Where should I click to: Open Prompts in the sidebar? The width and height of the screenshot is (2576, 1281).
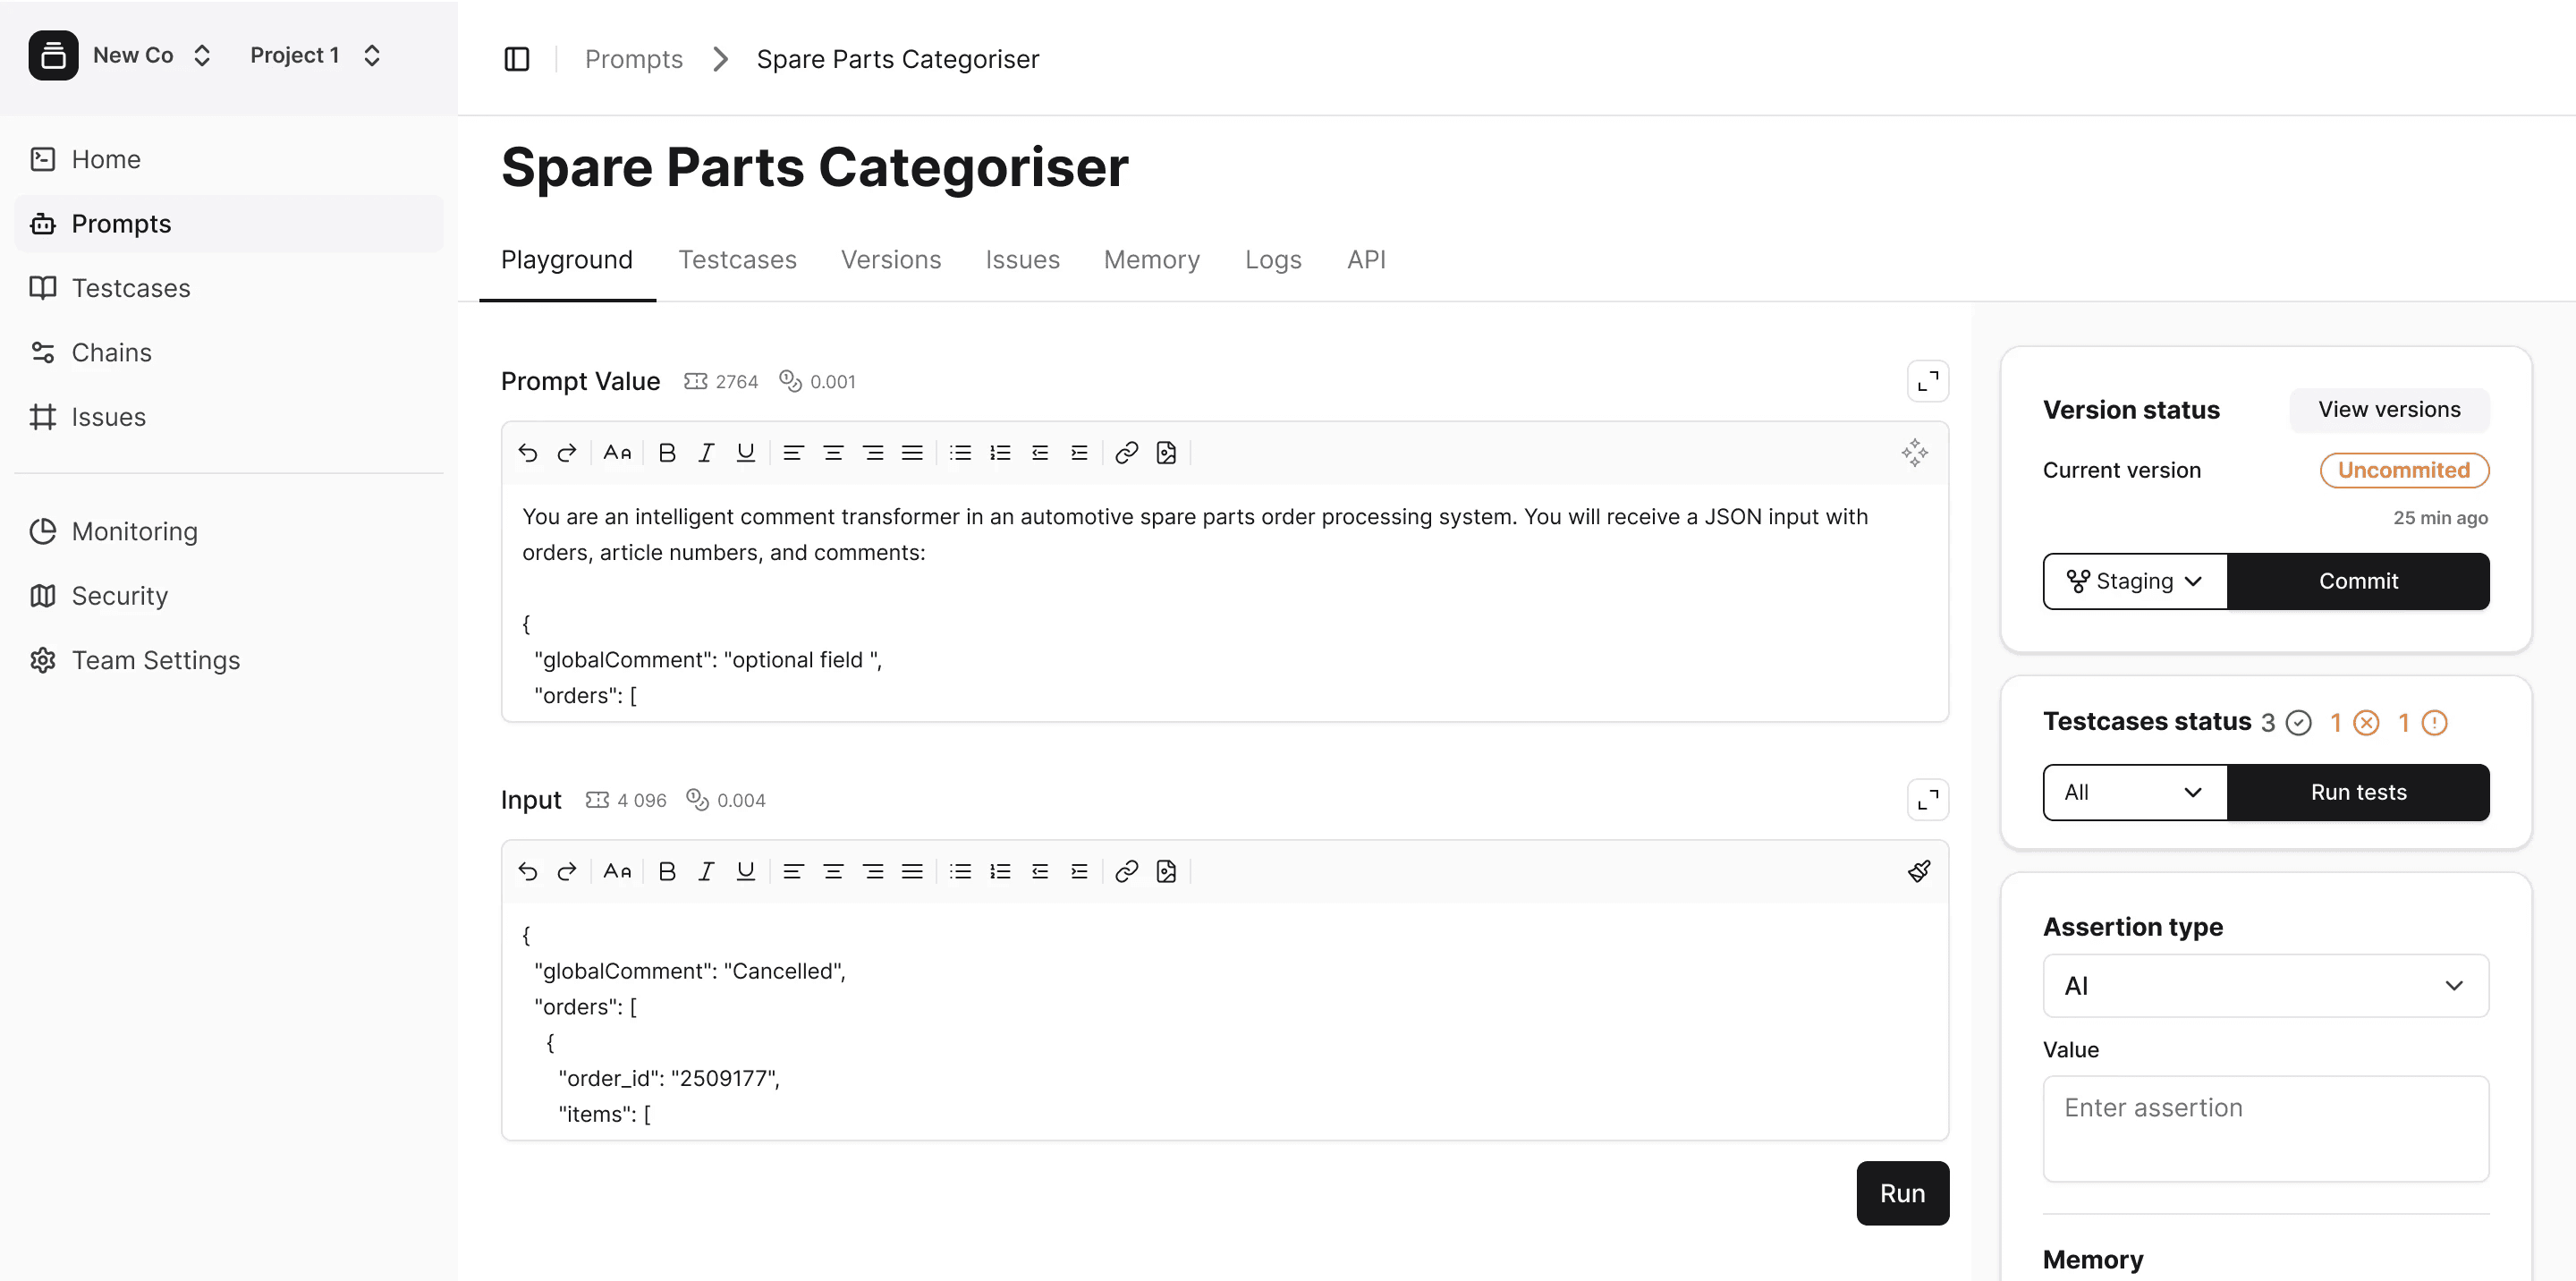(229, 223)
